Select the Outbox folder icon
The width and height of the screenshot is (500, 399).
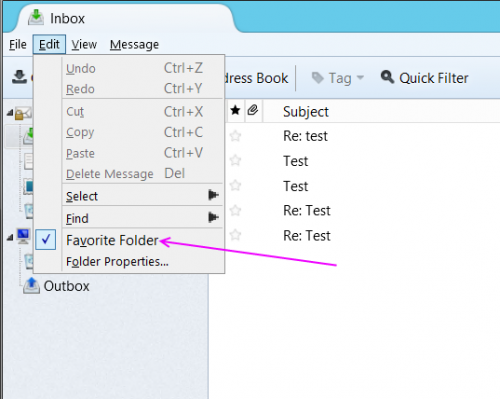(x=31, y=286)
